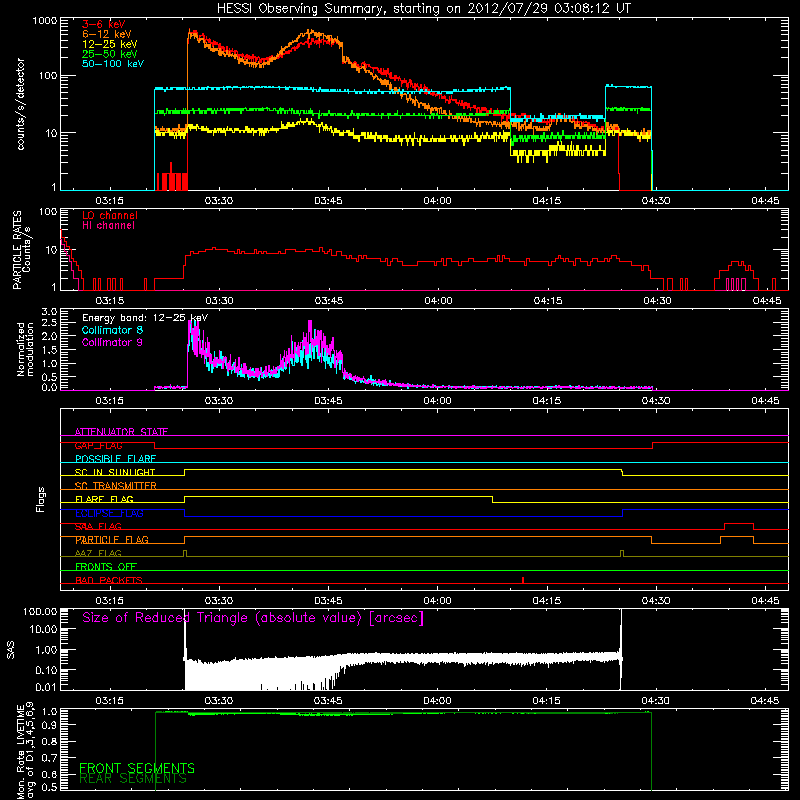This screenshot has height=800, width=800.
Task: Click the HESSI Observing Summary title
Action: tap(424, 9)
